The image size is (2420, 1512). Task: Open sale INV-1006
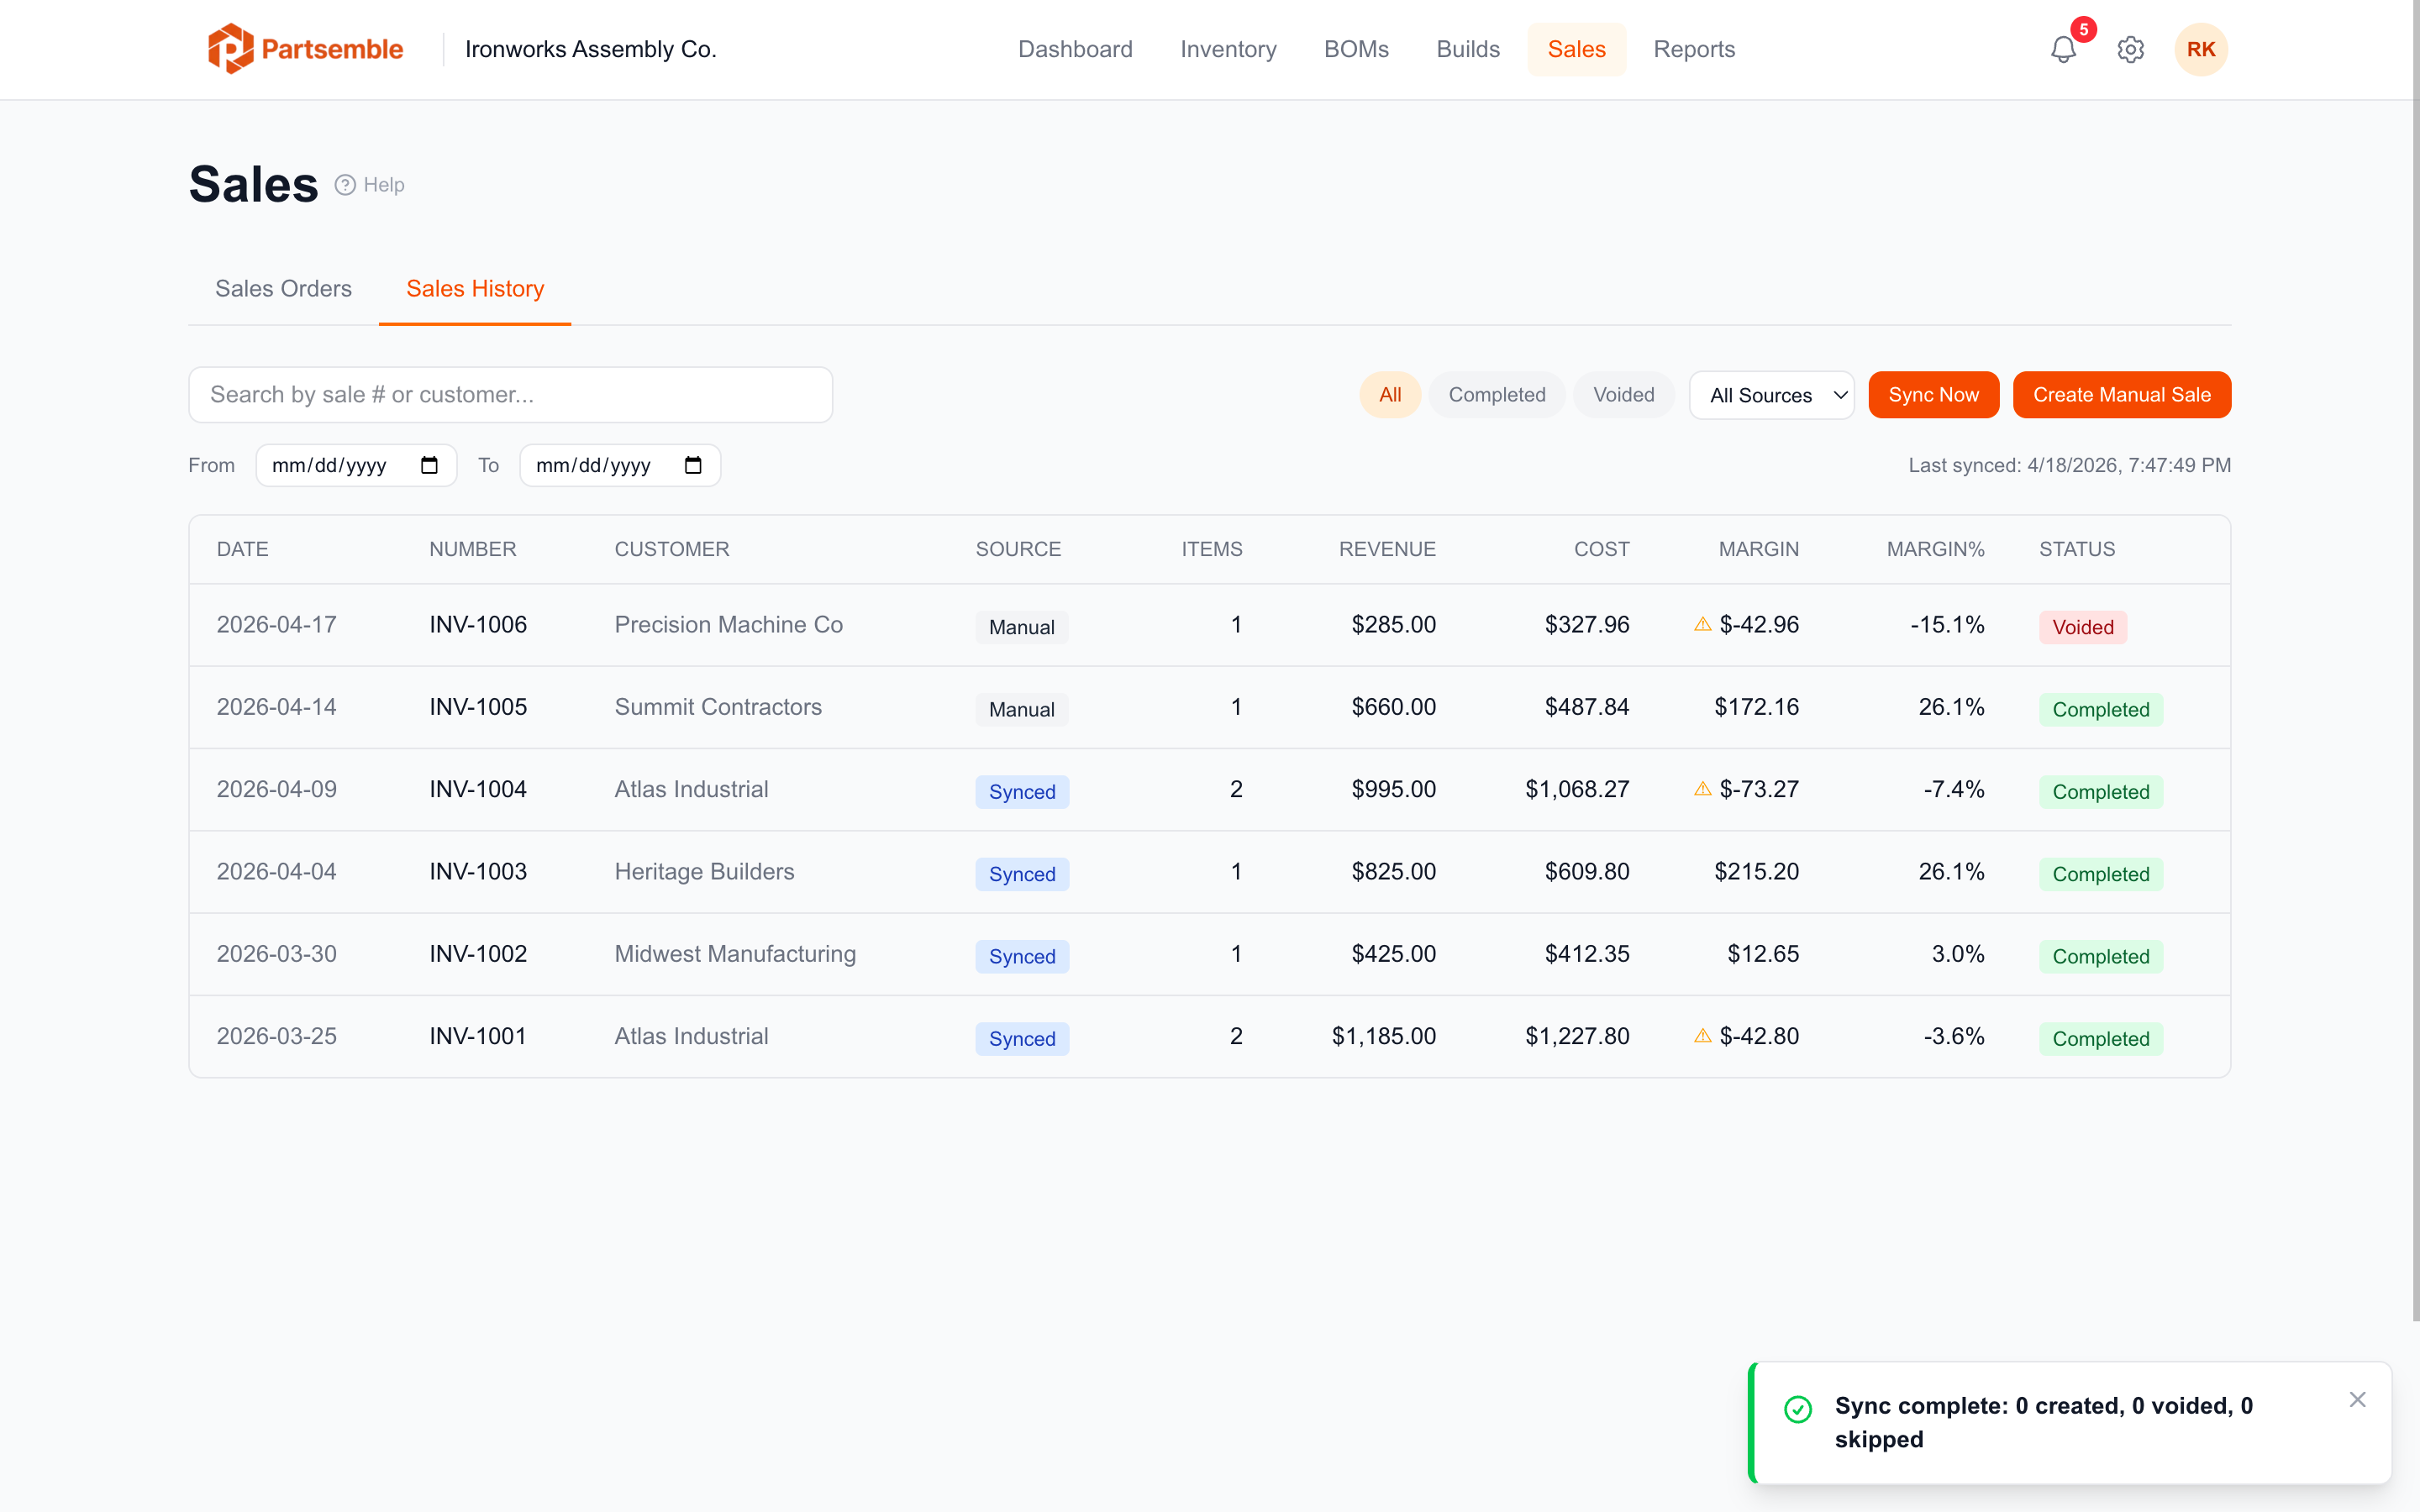click(x=477, y=624)
